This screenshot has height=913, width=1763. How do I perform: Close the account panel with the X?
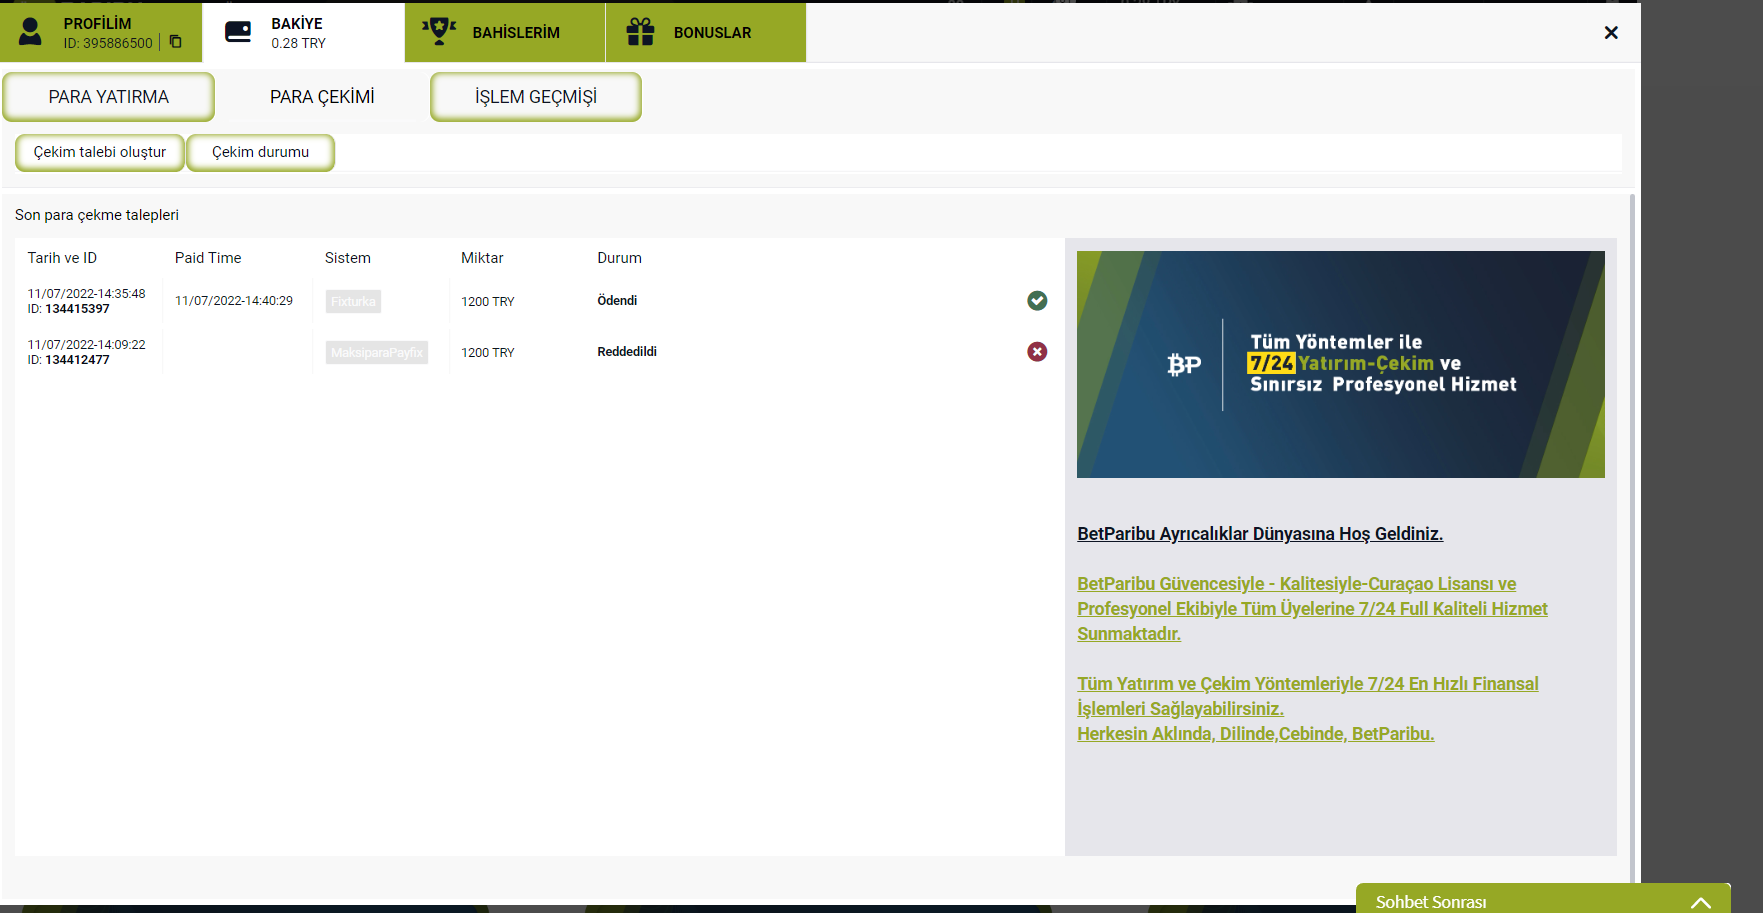(1611, 33)
